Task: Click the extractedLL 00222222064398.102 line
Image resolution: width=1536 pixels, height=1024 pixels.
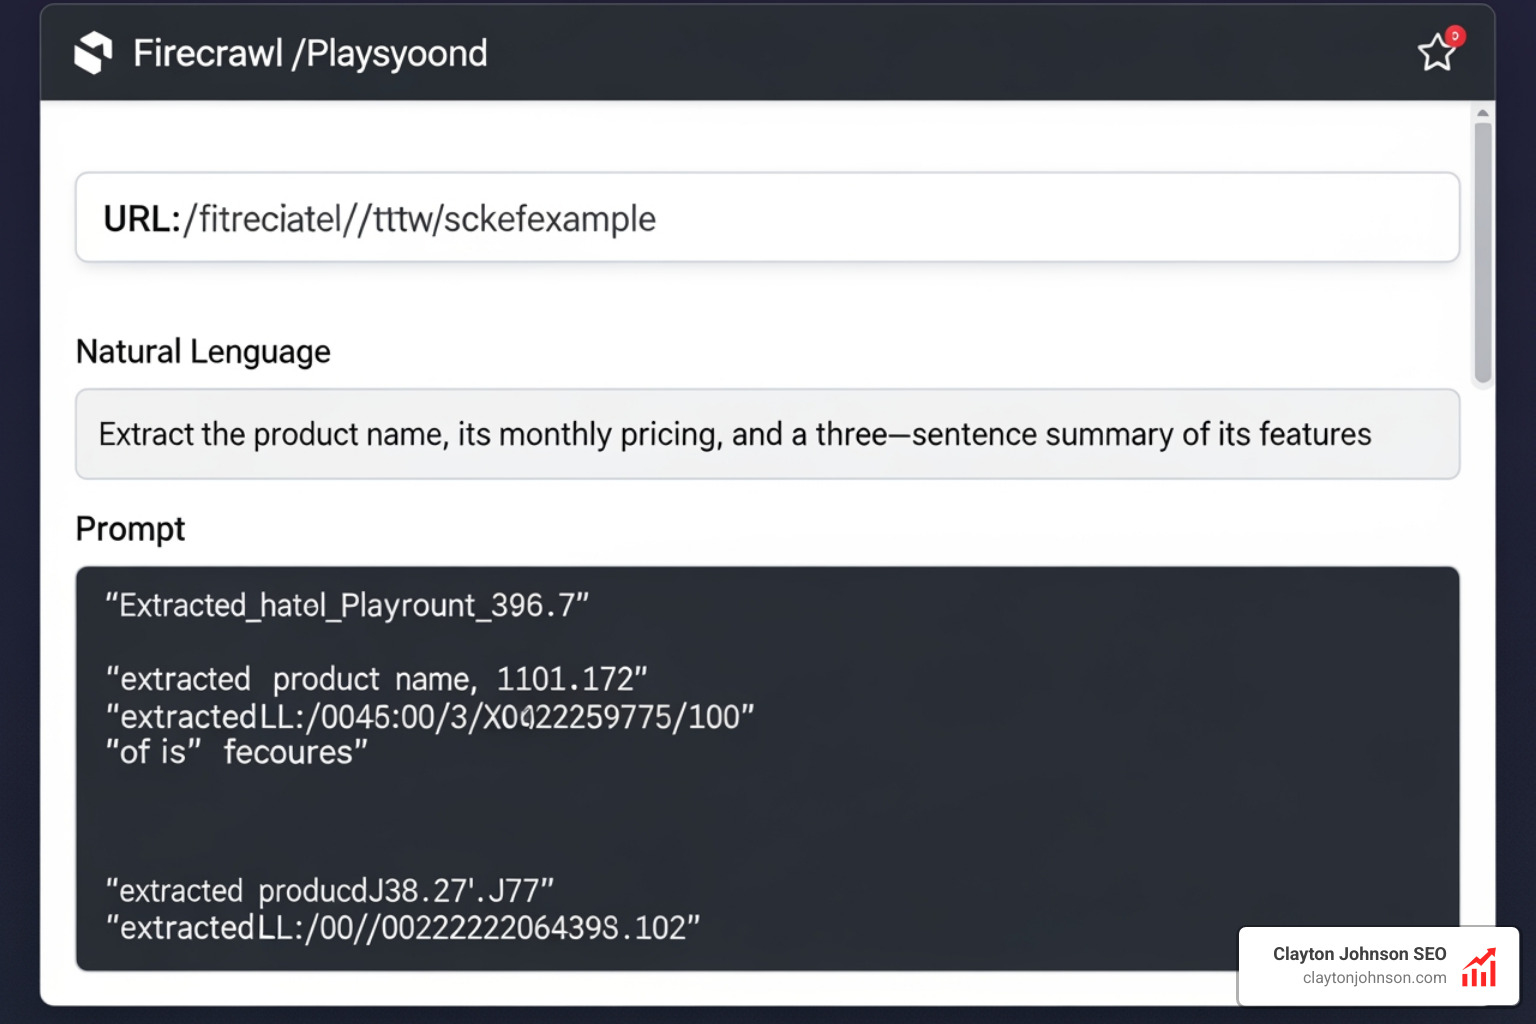Action: [403, 927]
